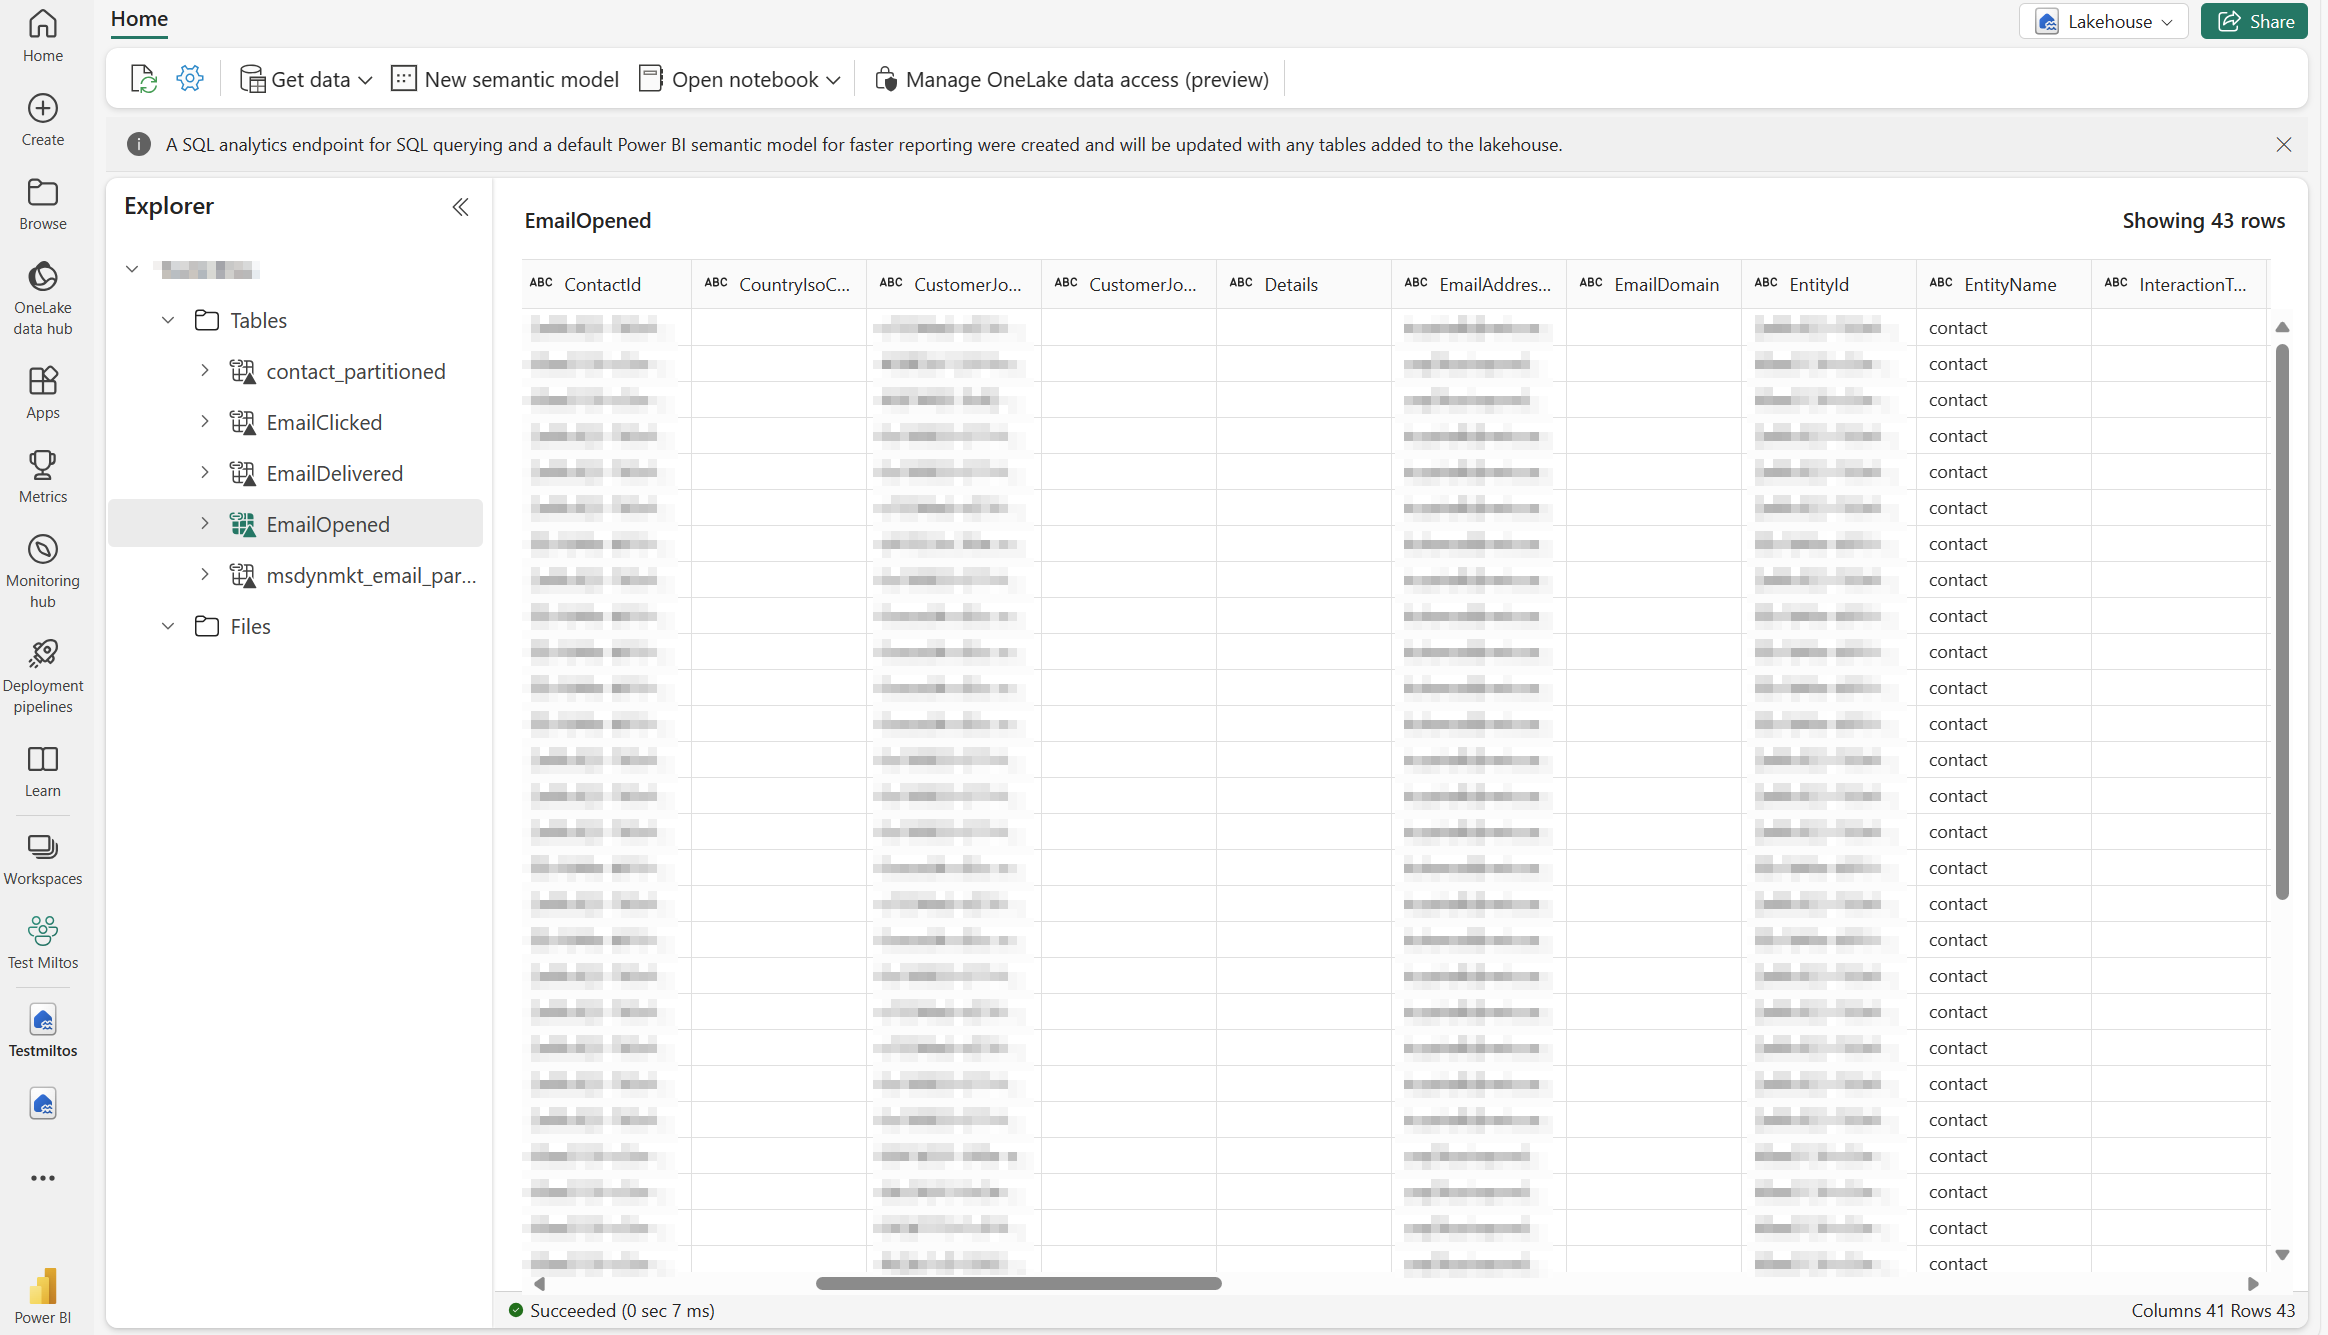Viewport: 2328px width, 1335px height.
Task: Switch to the Home tab
Action: tap(139, 19)
